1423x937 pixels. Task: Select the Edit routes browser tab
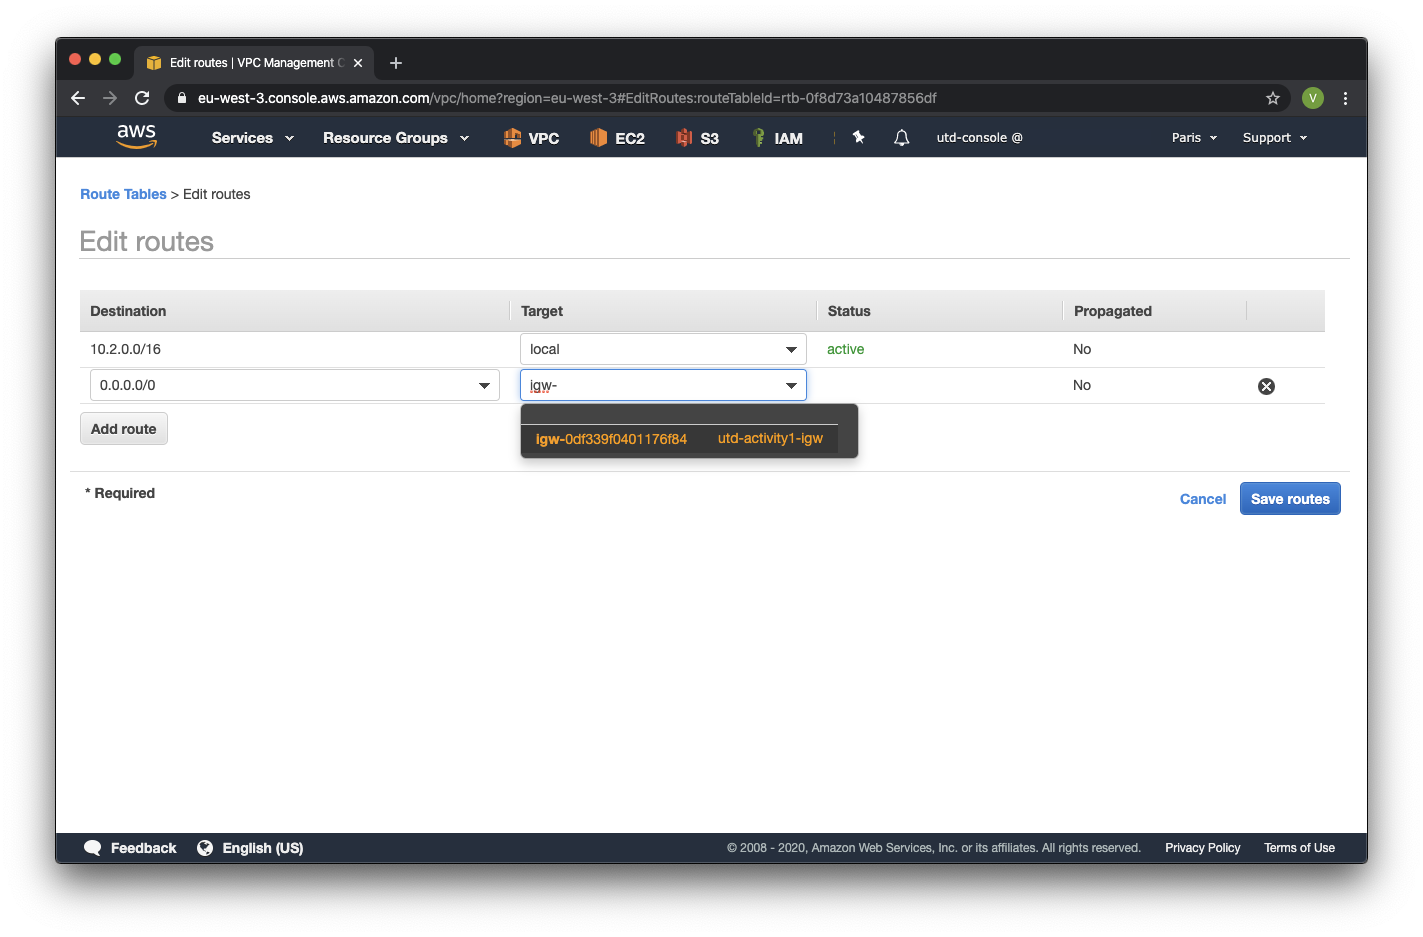pyautogui.click(x=254, y=63)
